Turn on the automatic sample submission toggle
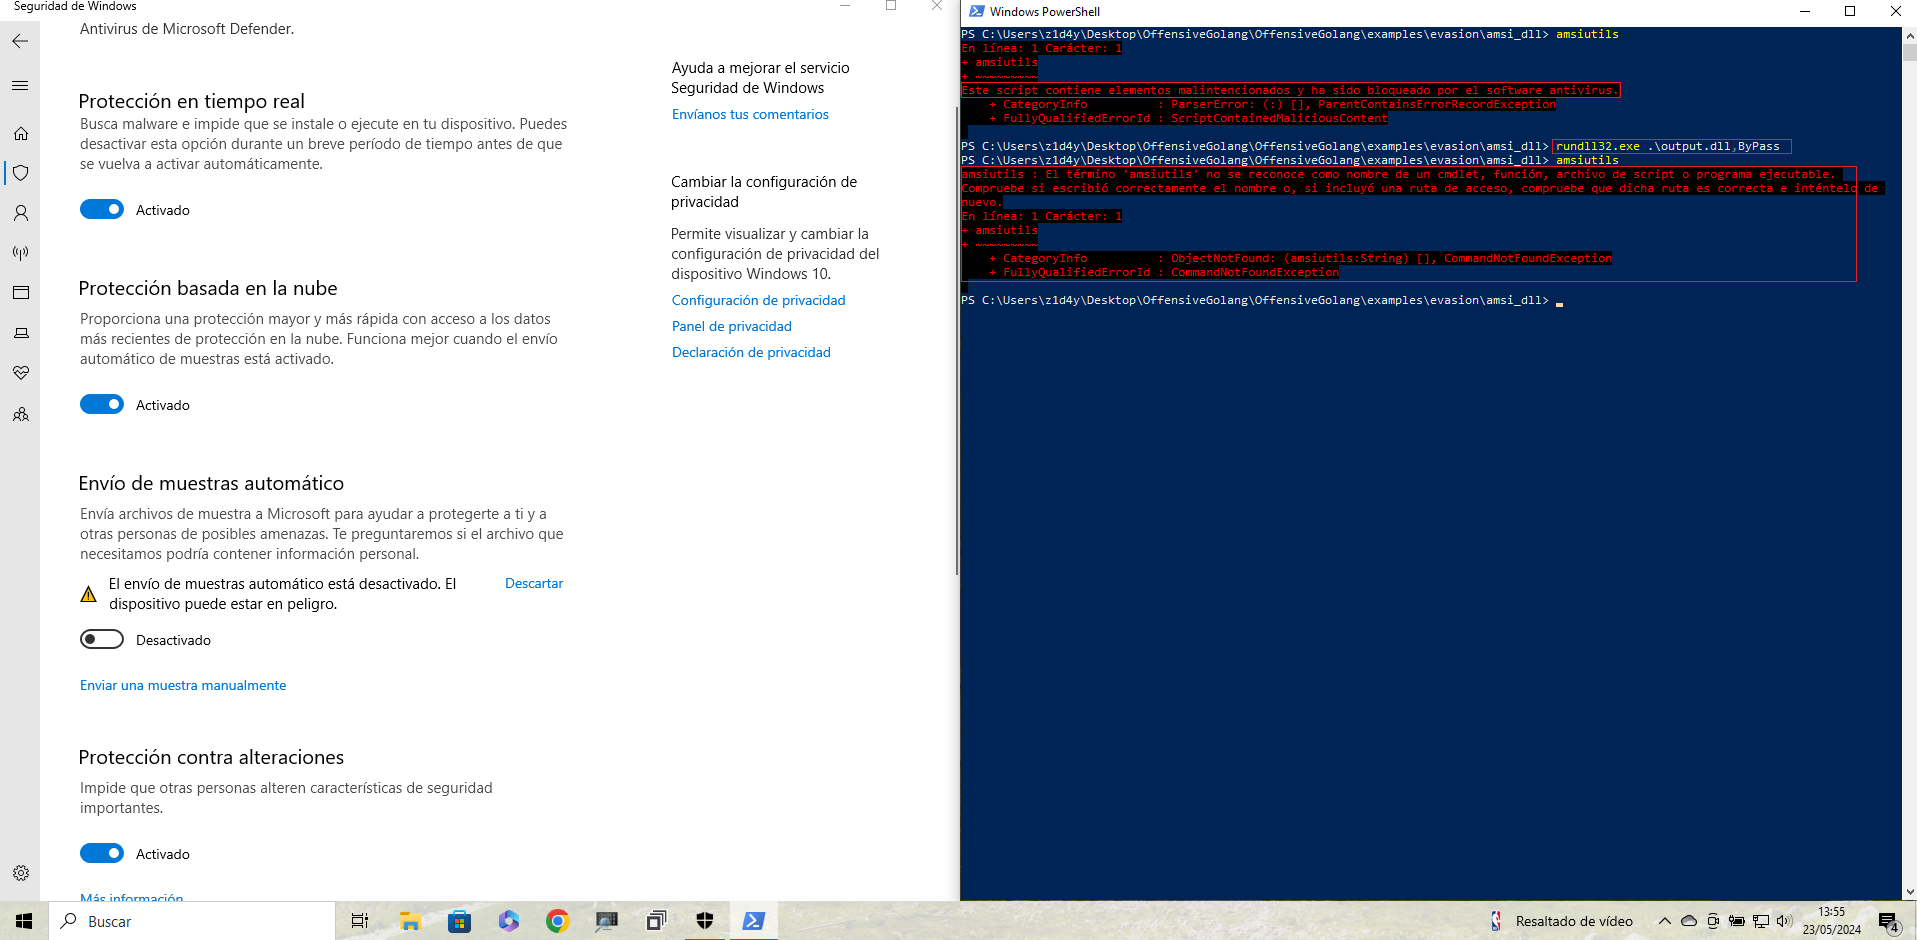Image resolution: width=1917 pixels, height=940 pixels. [102, 639]
